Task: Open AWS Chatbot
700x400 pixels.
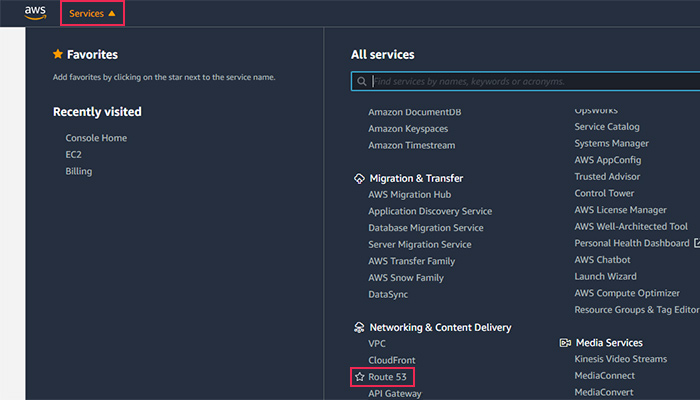Action: pyautogui.click(x=602, y=260)
